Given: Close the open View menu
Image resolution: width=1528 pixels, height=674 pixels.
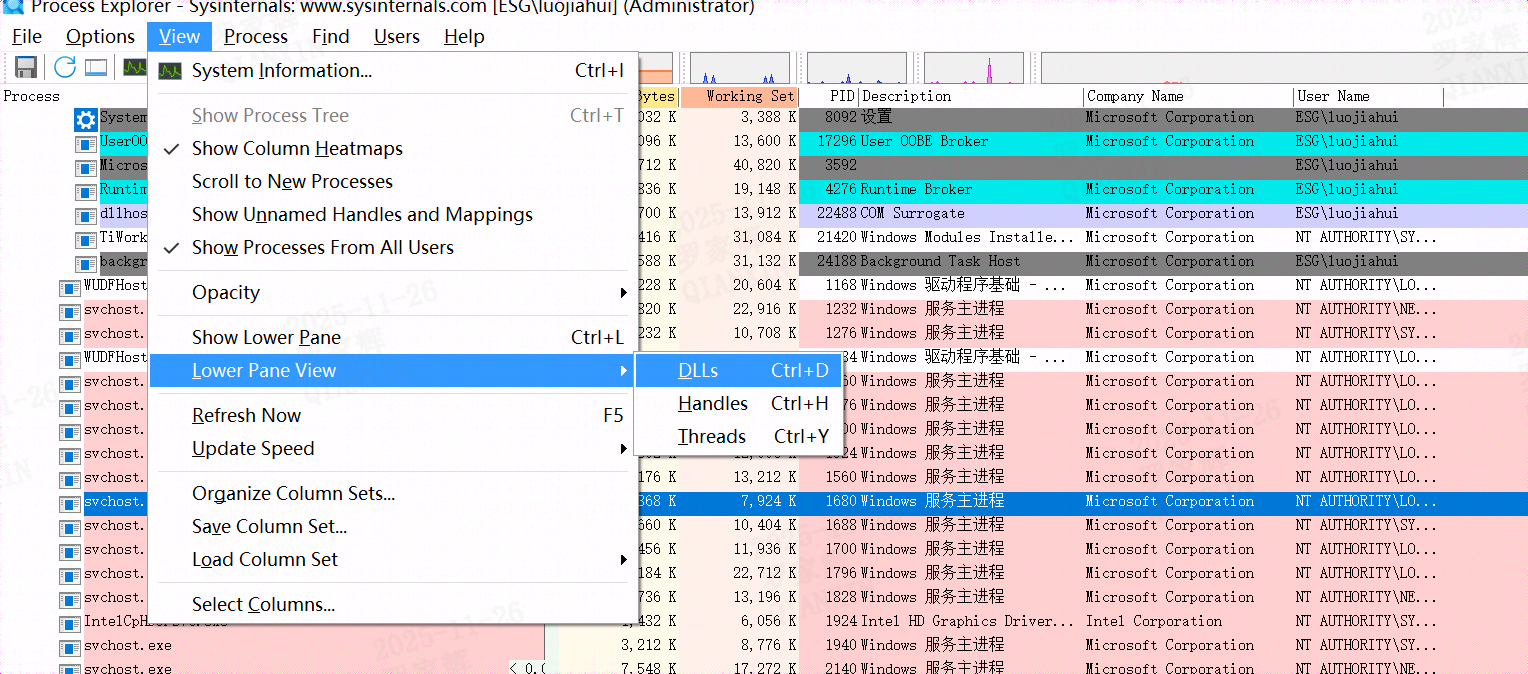Looking at the screenshot, I should point(180,37).
